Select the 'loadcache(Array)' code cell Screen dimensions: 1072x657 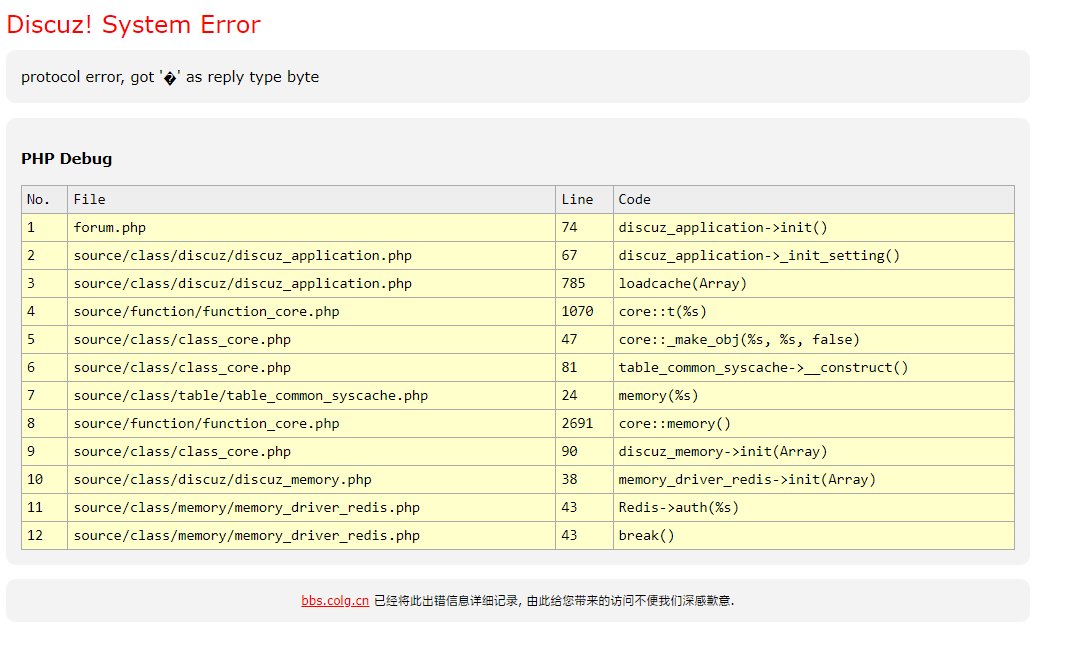(814, 284)
